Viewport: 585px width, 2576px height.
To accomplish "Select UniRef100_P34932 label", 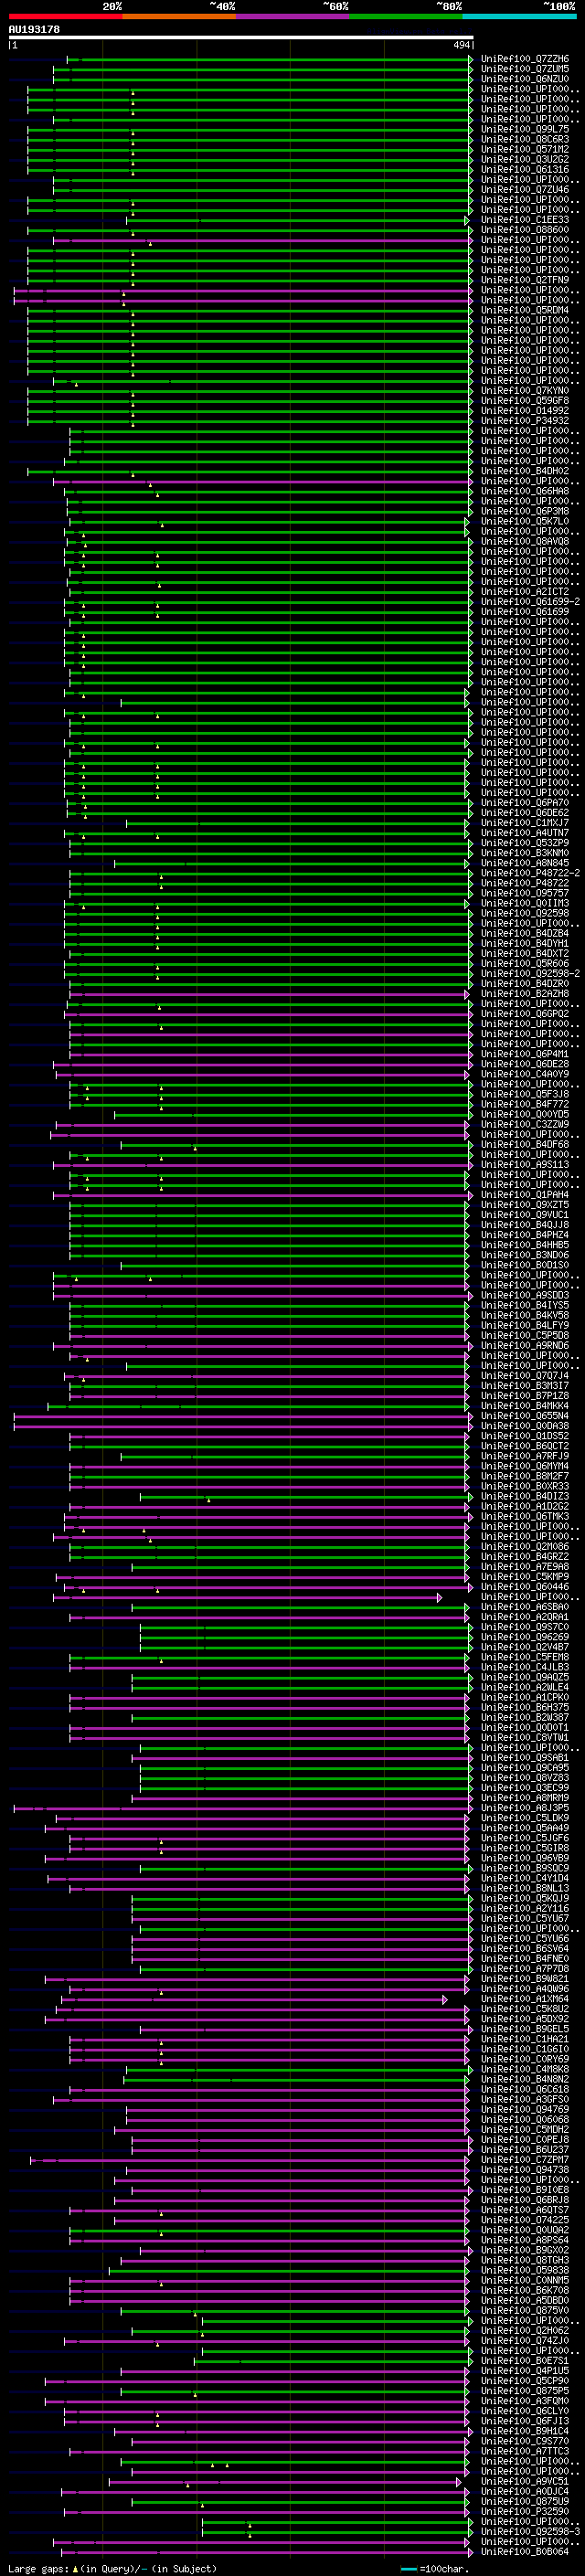I will click(525, 421).
